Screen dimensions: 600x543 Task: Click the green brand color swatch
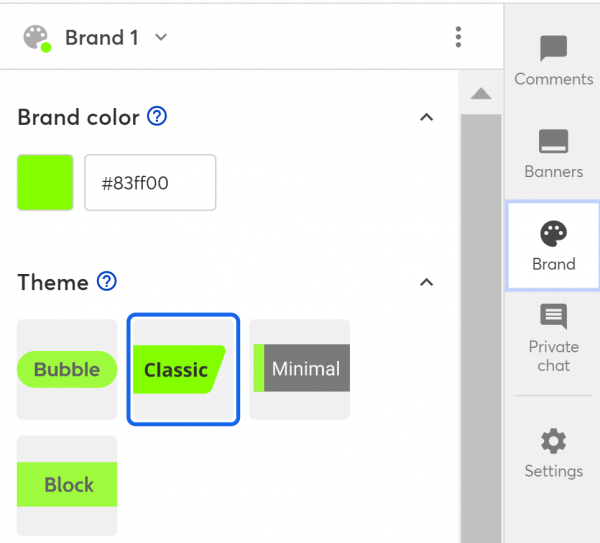point(45,183)
